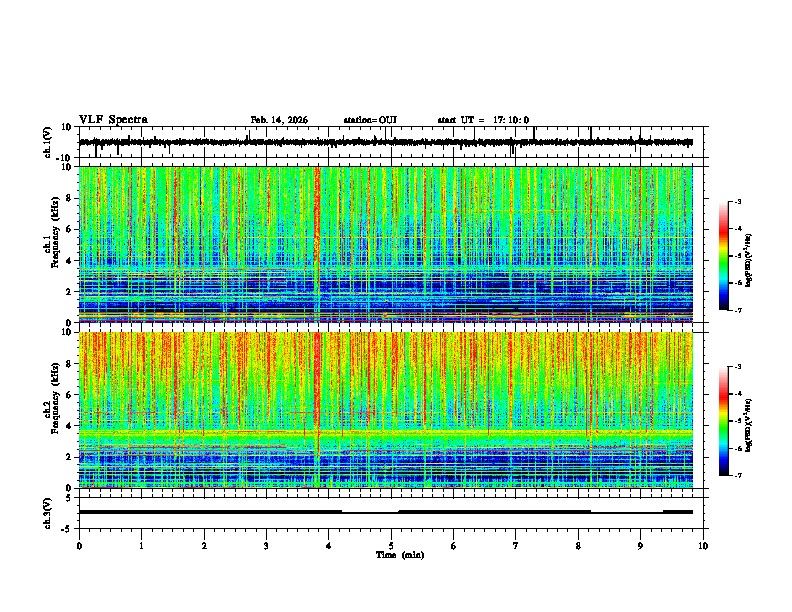Click the "4" kHz tick on ch.1 spectrogram

click(x=69, y=261)
